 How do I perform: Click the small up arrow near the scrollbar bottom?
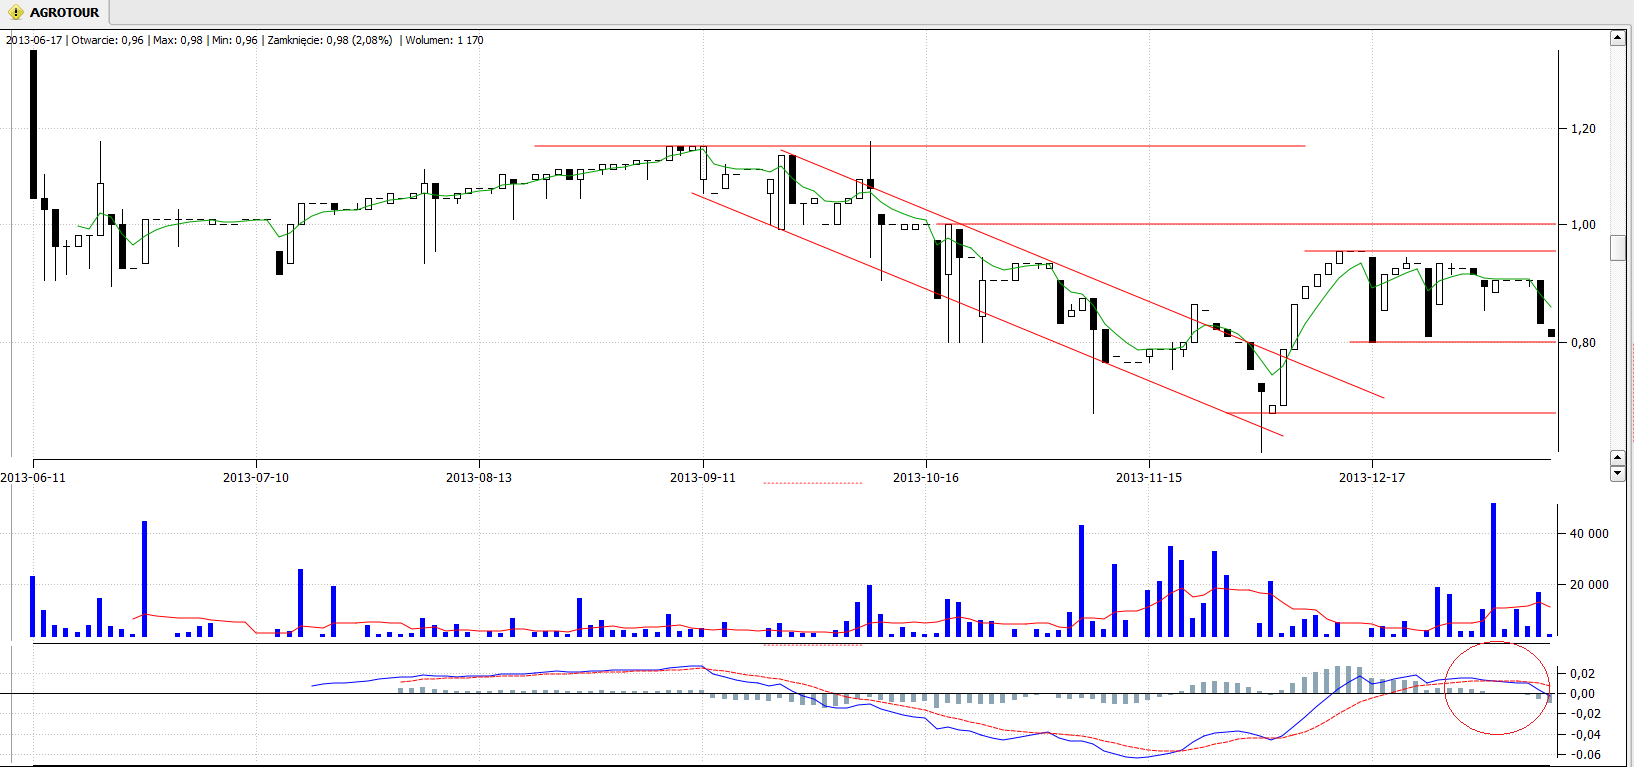(1617, 458)
